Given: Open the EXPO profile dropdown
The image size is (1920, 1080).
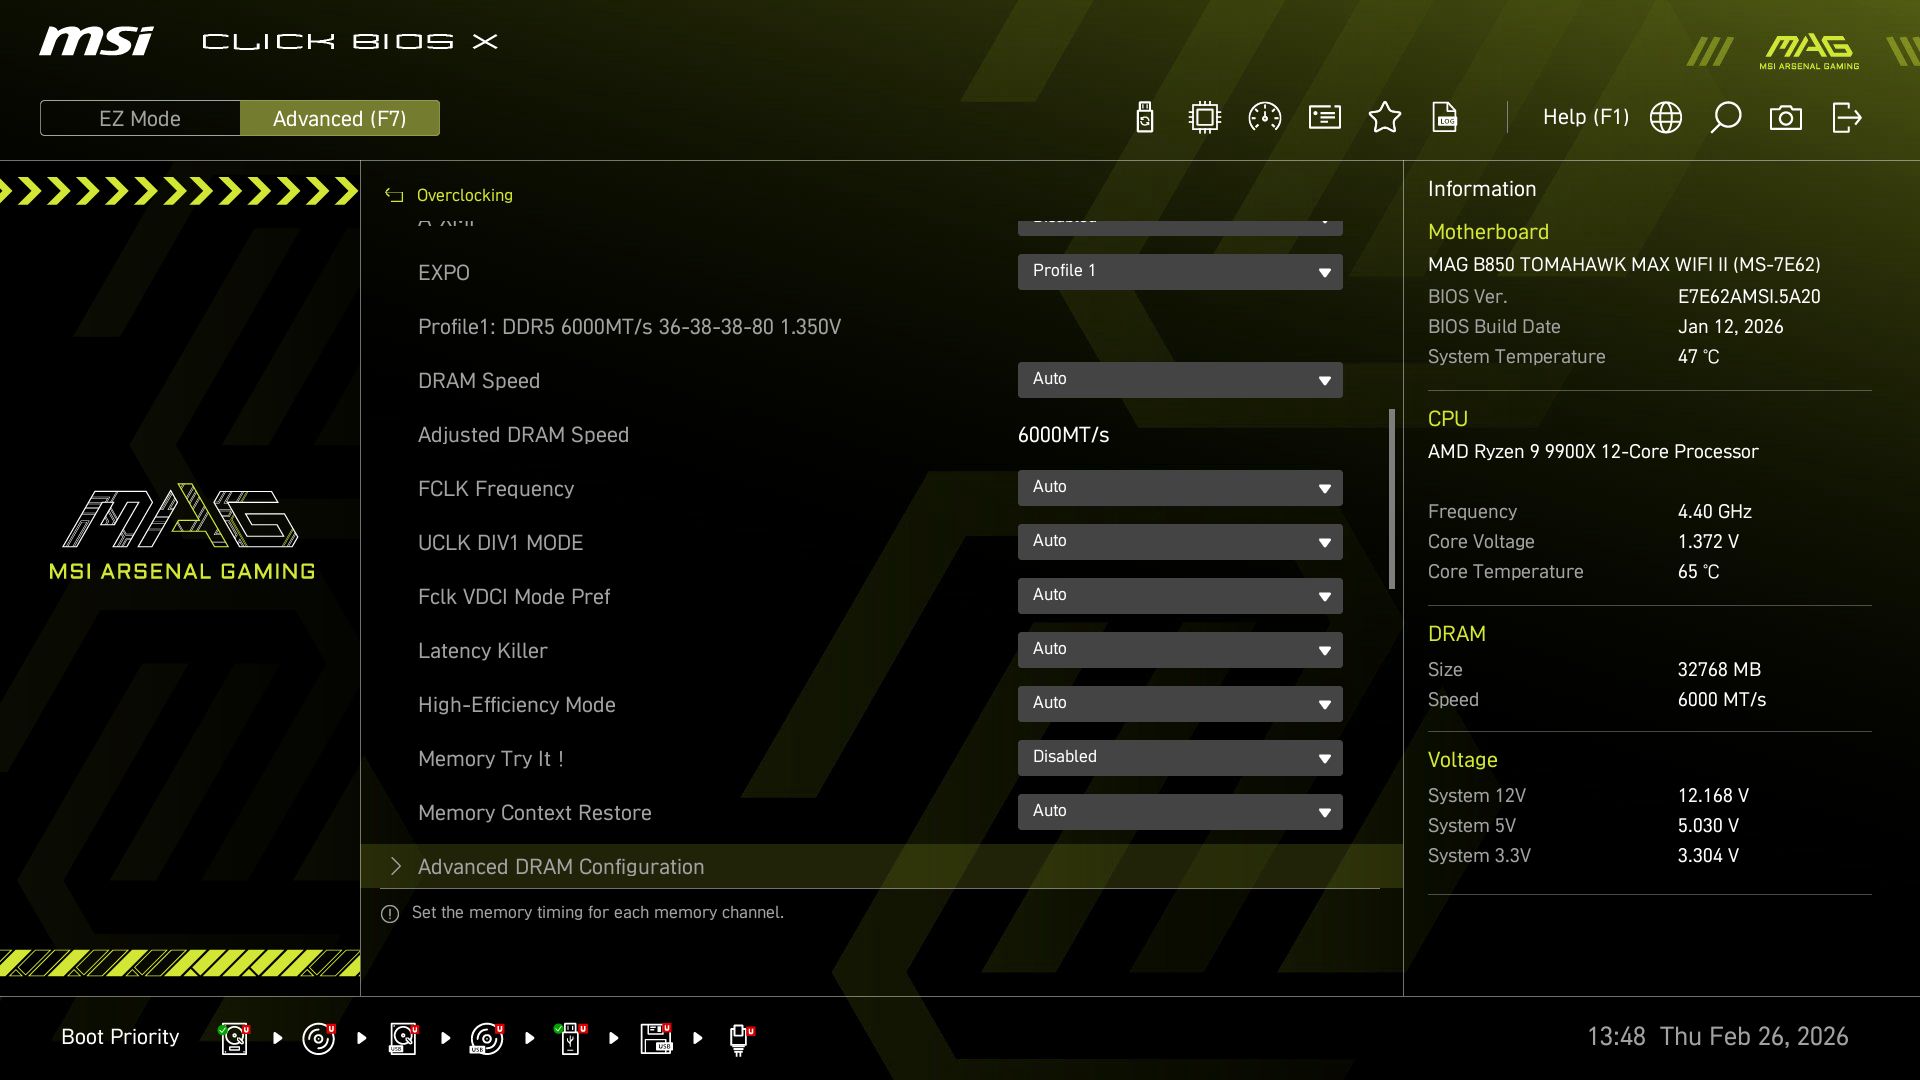Looking at the screenshot, I should coord(1180,271).
